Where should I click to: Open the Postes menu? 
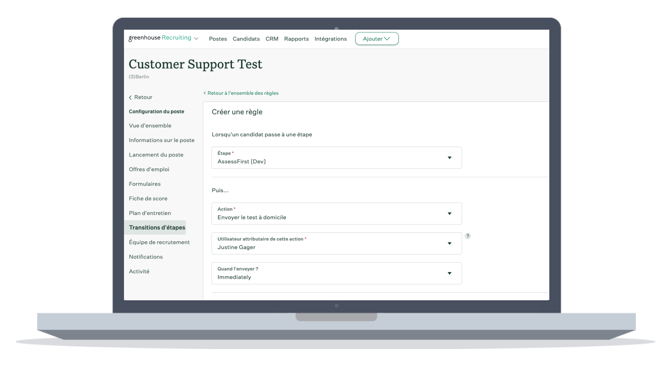coord(217,39)
